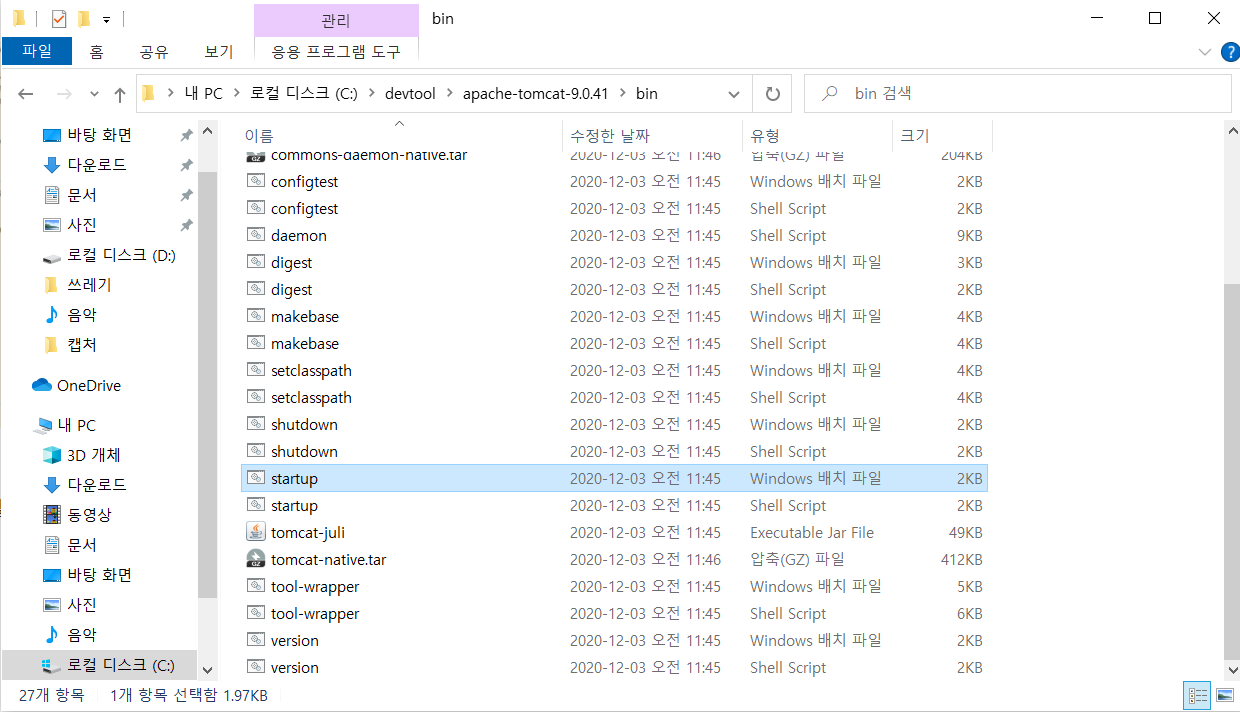Select 내 PC in the navigation pane
1240x712 pixels.
pyautogui.click(x=76, y=425)
